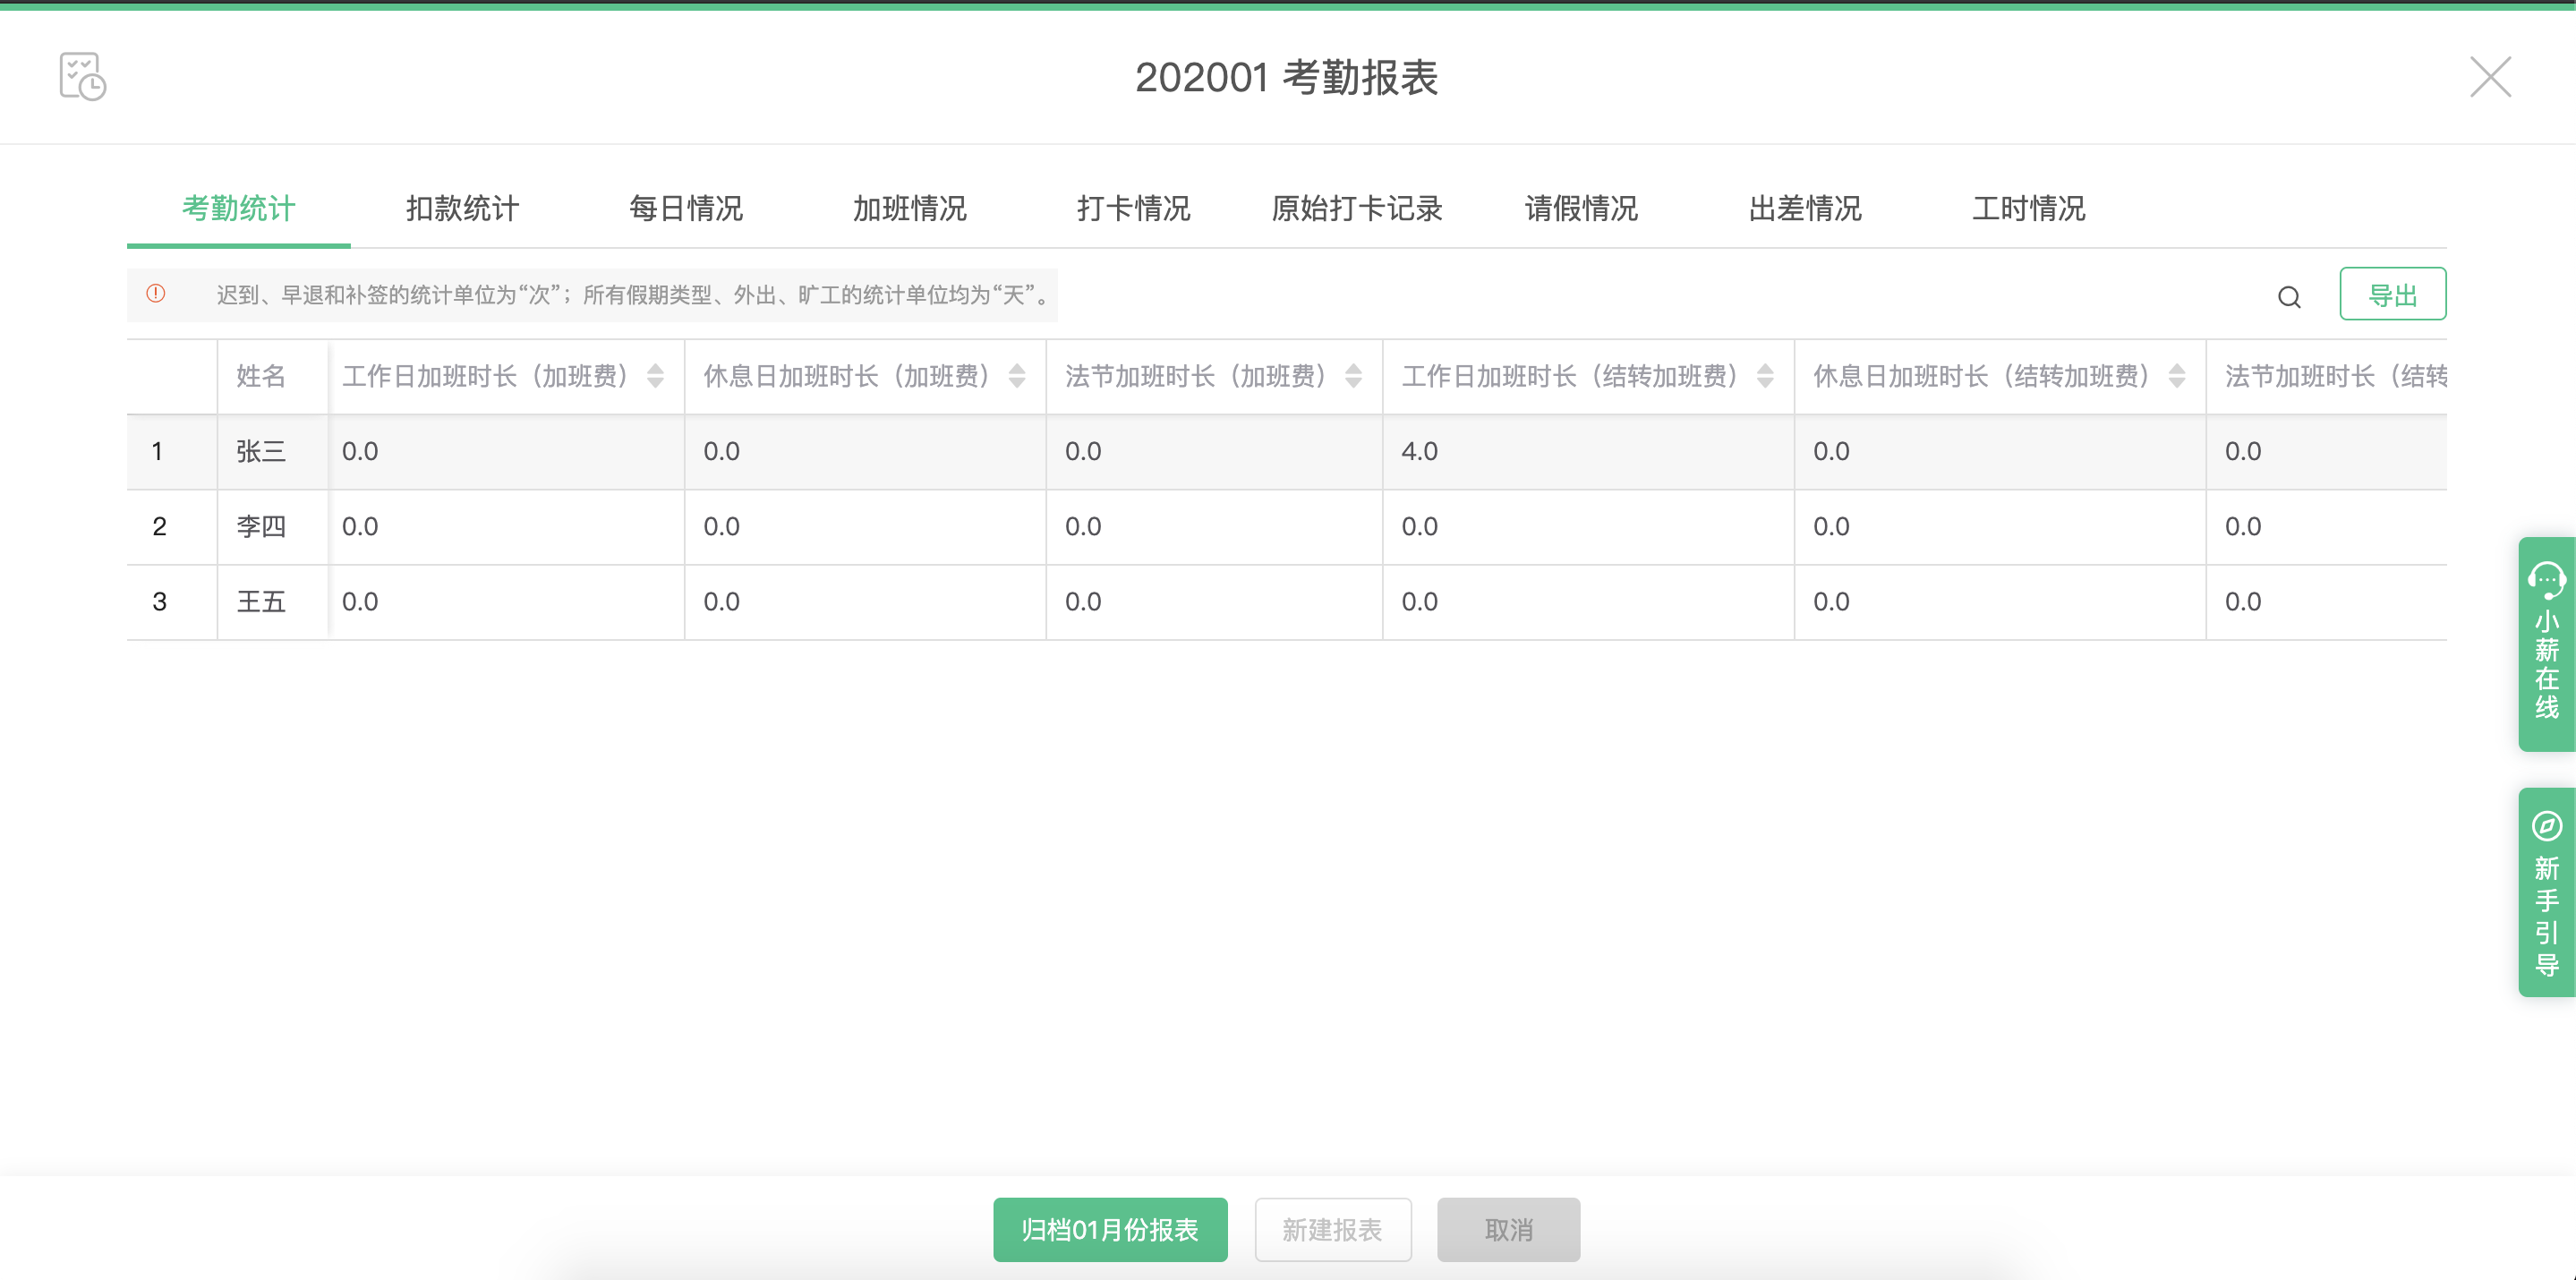Click the red warning info icon

(156, 294)
